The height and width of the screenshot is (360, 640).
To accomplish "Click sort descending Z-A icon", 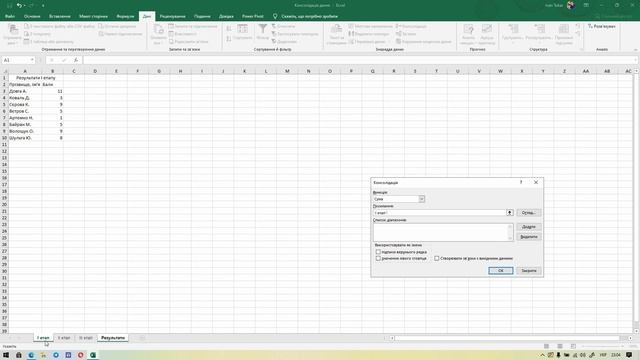I will click(x=229, y=38).
